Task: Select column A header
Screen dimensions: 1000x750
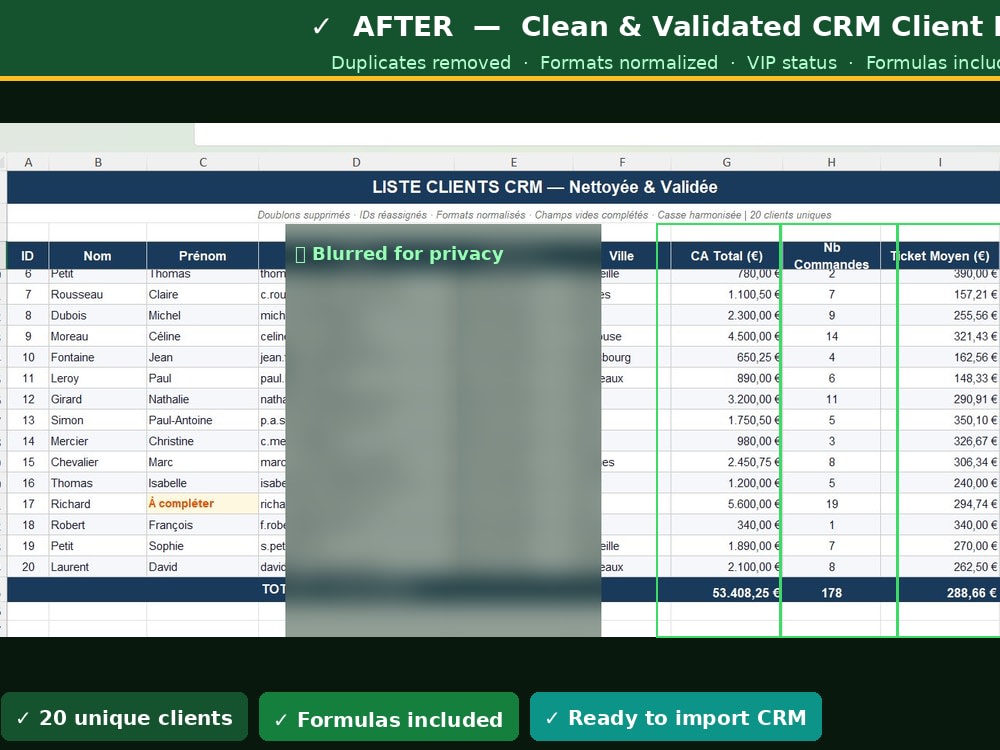Action: coord(28,163)
